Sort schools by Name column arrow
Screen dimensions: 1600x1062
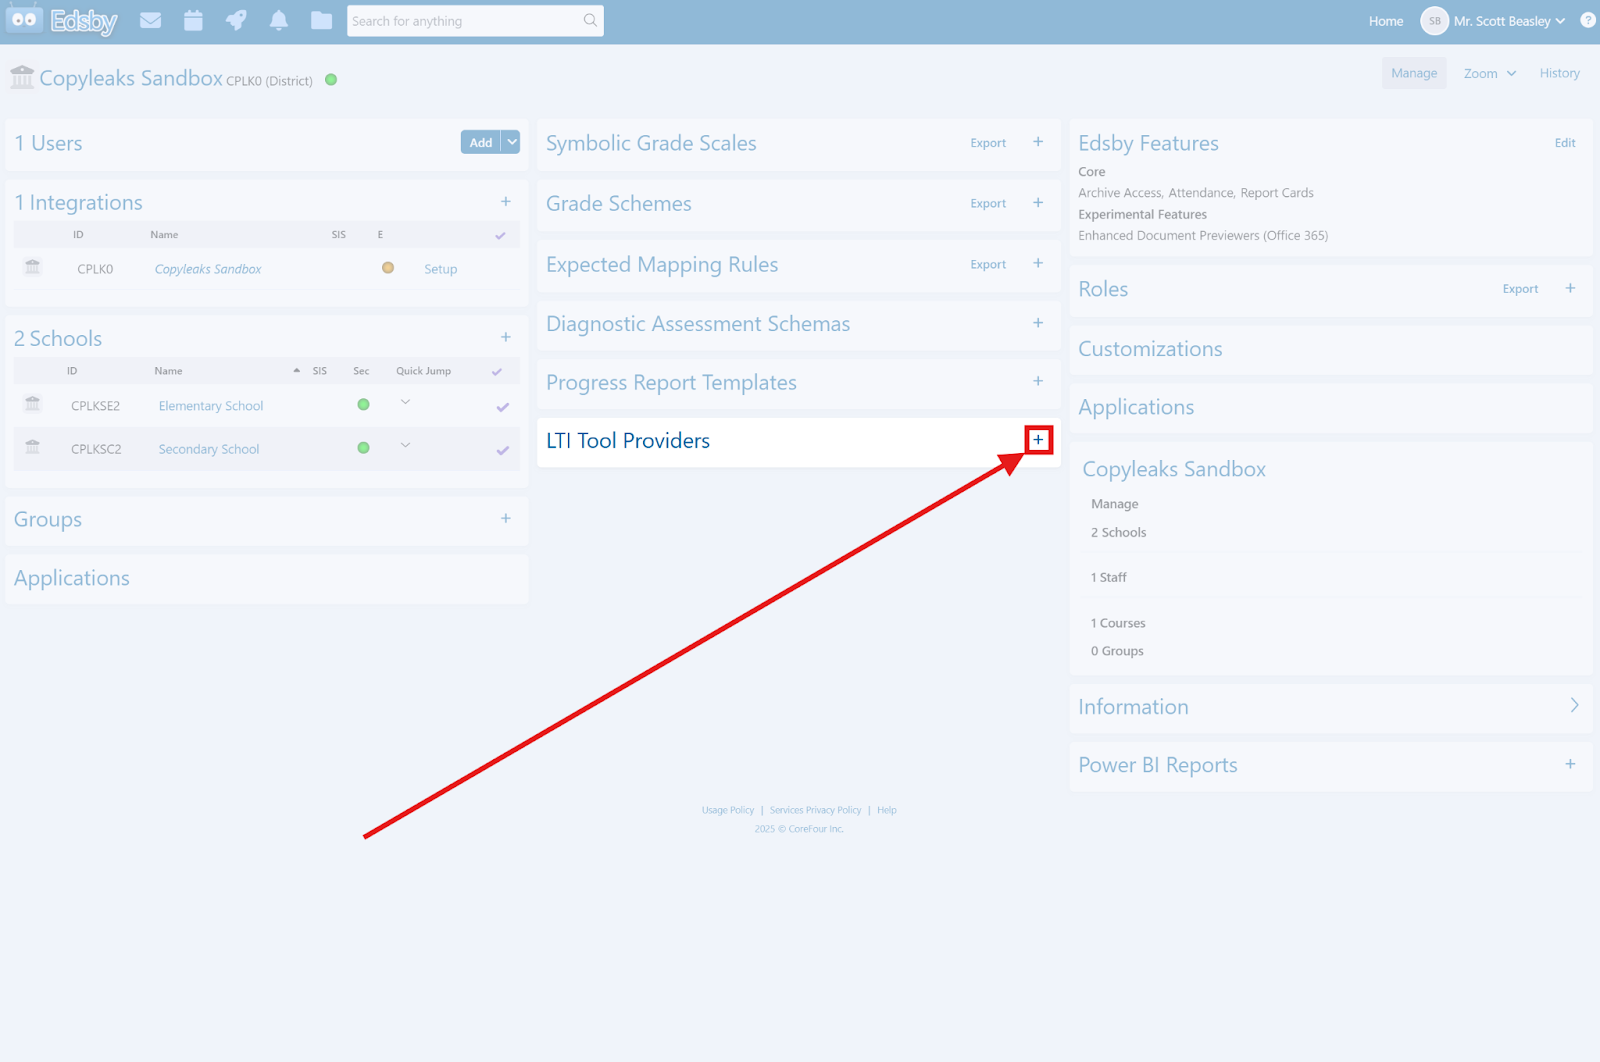297,370
